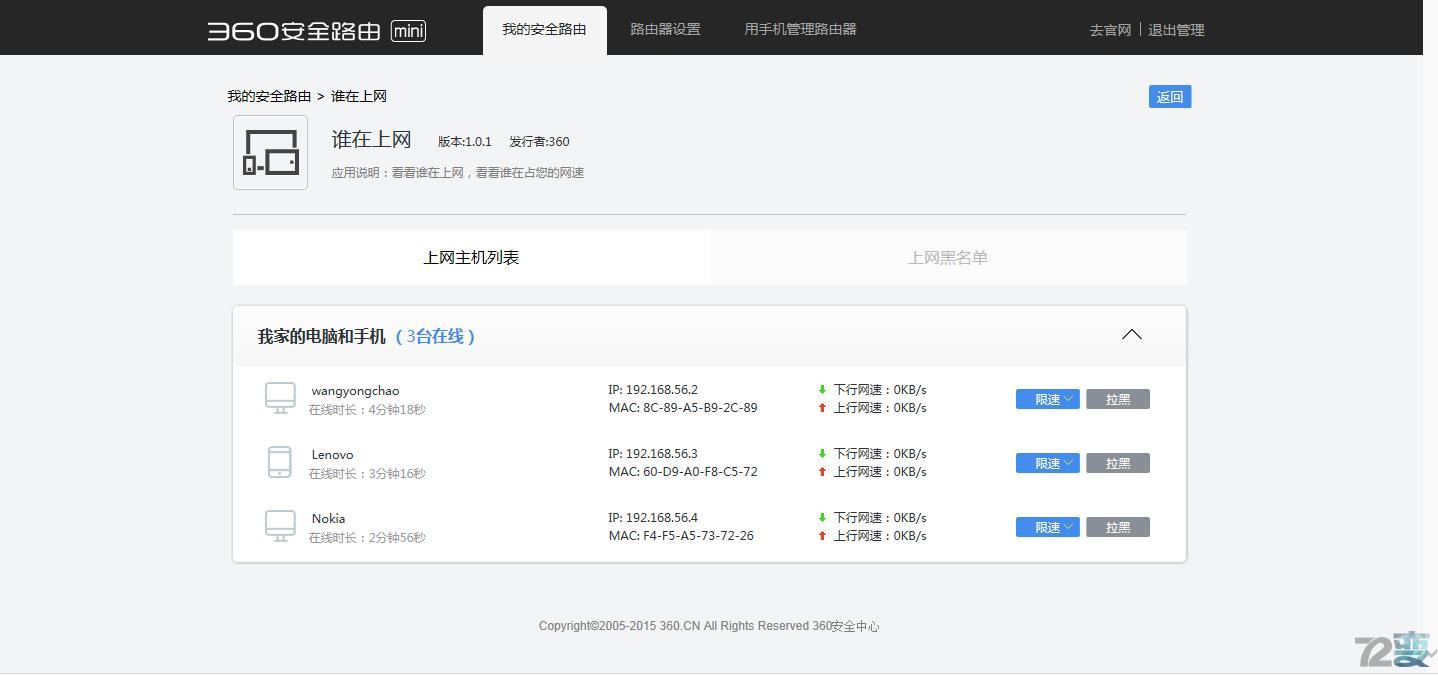Viewport: 1438px width, 675px height.
Task: Click the 3台在线 online count text
Action: pos(437,336)
